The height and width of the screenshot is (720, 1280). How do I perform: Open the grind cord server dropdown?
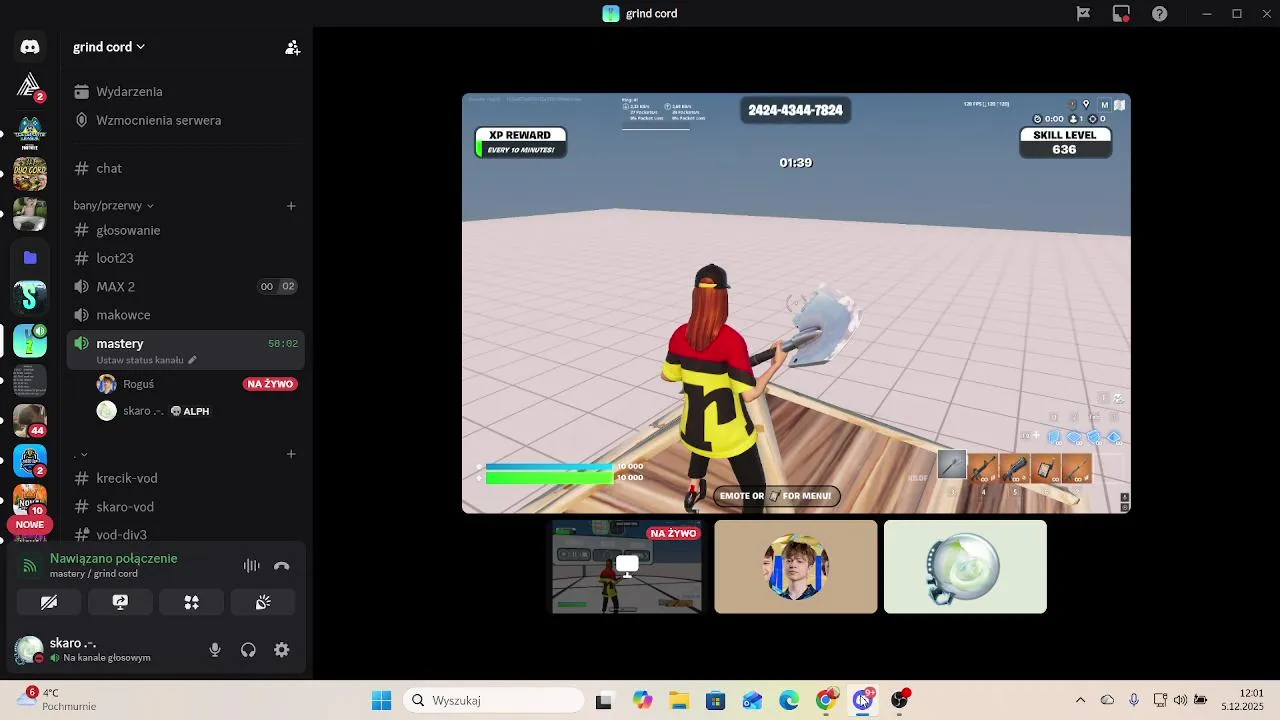(109, 47)
